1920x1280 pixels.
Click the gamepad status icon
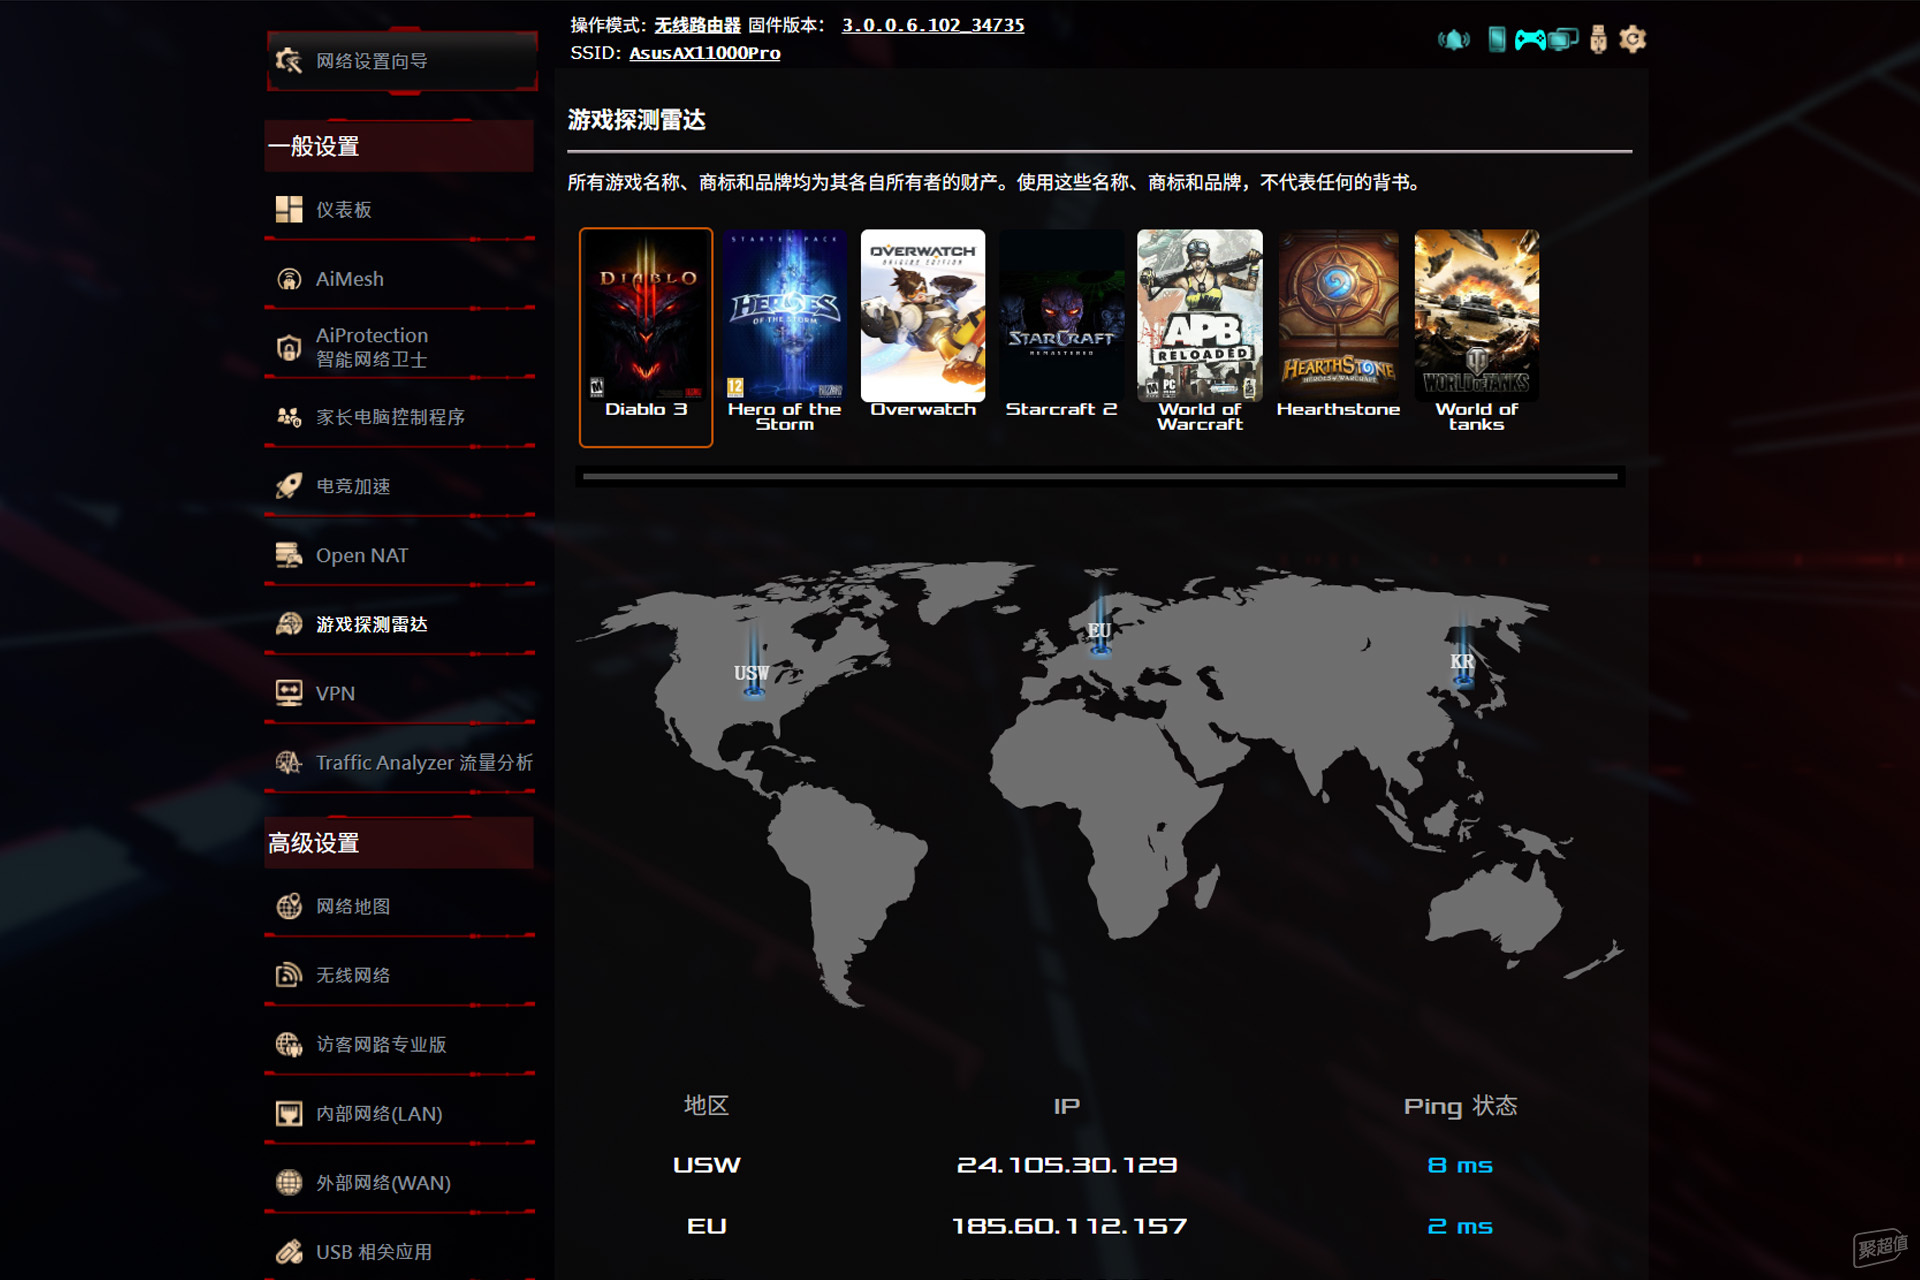click(x=1529, y=40)
